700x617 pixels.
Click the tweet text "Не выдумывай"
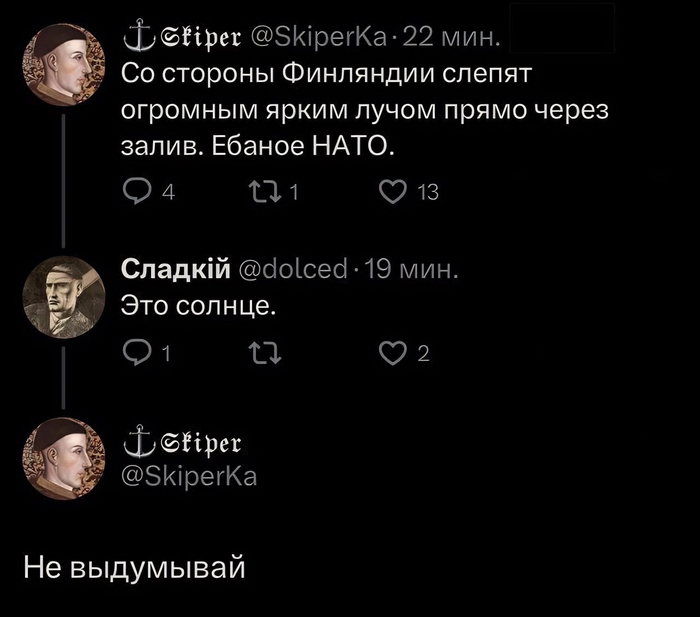coord(134,569)
